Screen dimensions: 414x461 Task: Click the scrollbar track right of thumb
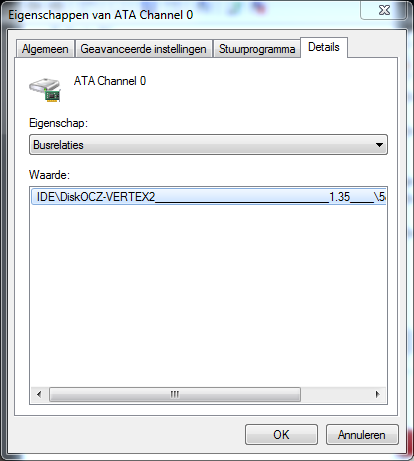[335, 394]
